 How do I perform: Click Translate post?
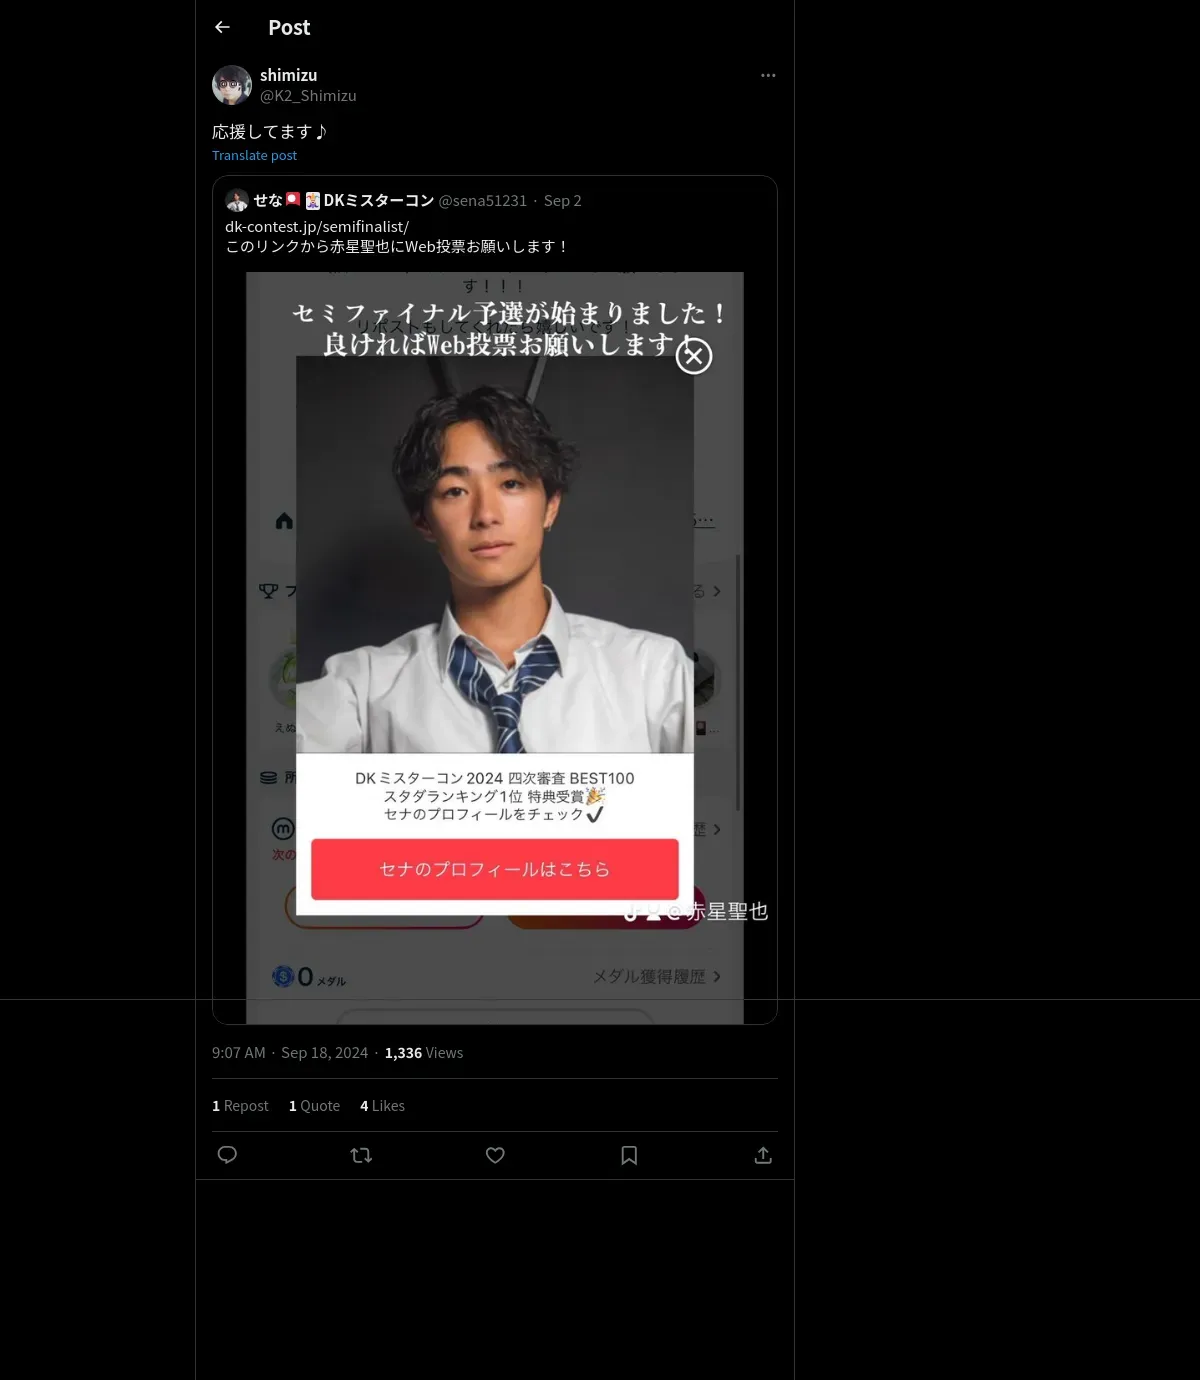click(x=254, y=155)
